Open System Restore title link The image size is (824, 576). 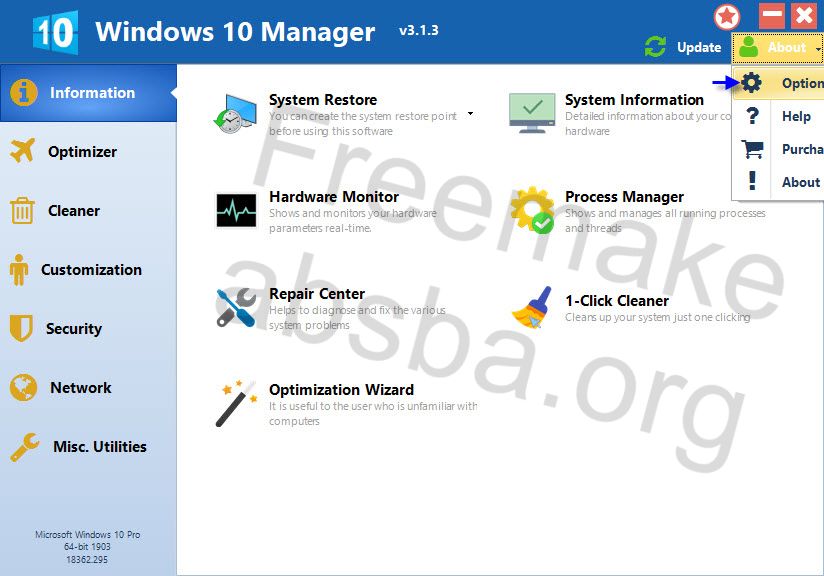point(323,100)
